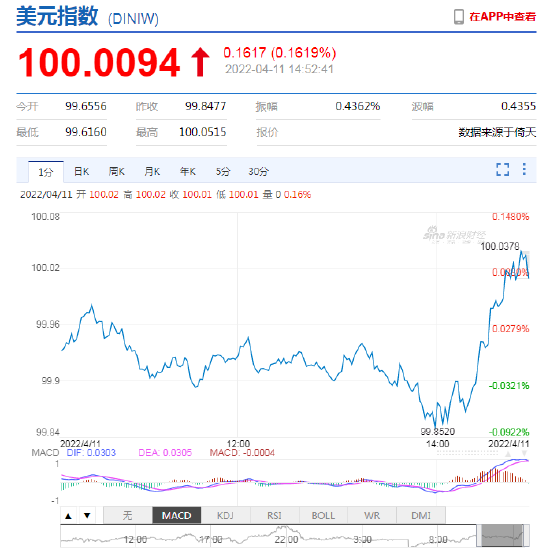This screenshot has width=550, height=549.
Task: Click the 0.1480% percent axis label
Action: point(510,216)
